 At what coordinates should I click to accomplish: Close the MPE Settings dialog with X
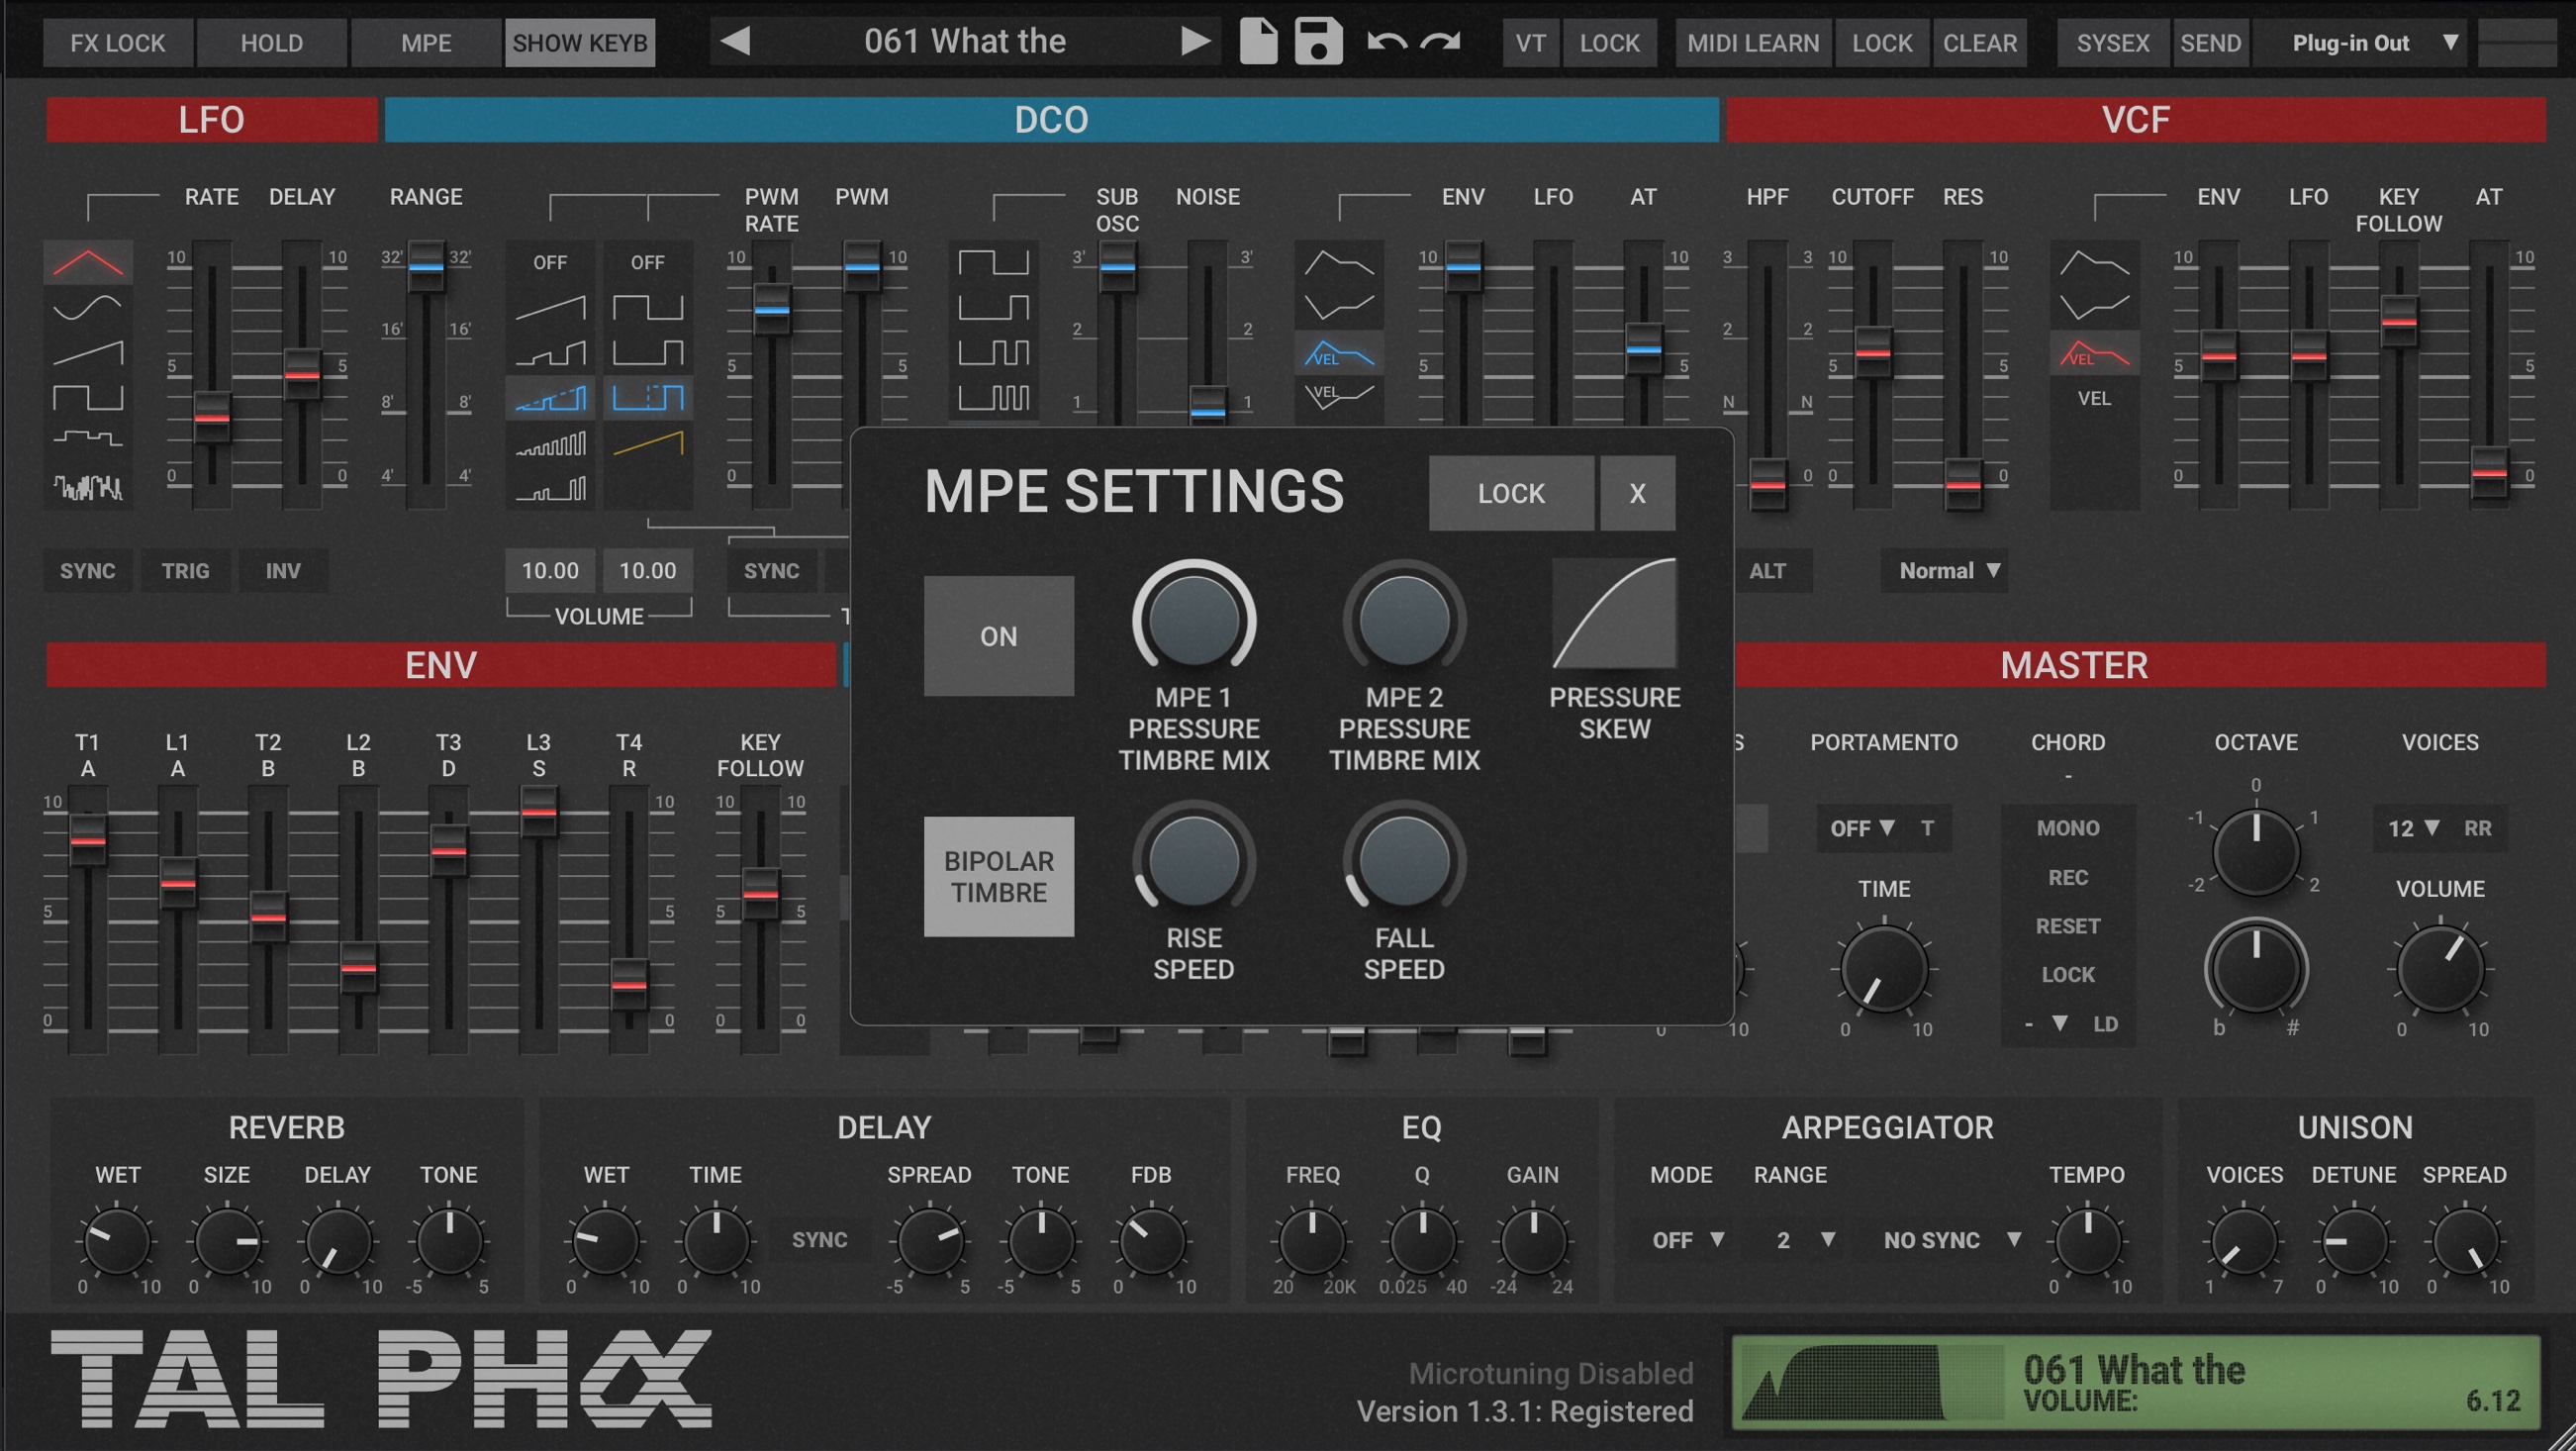click(x=1637, y=493)
